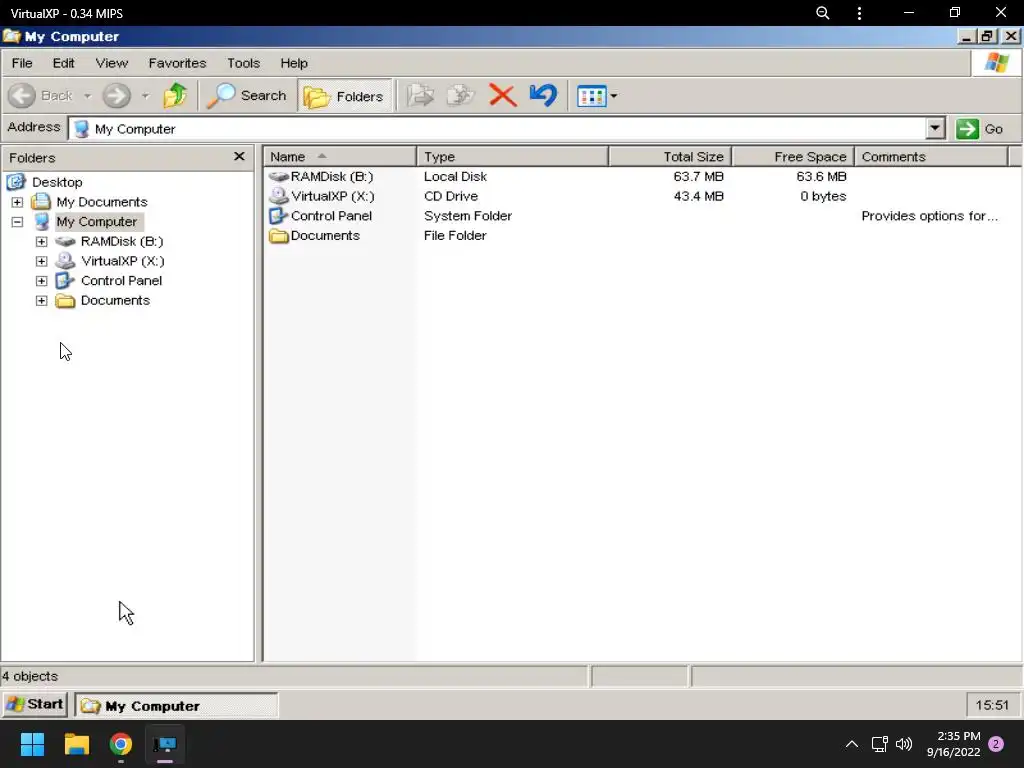Click the Address bar field

click(x=497, y=129)
